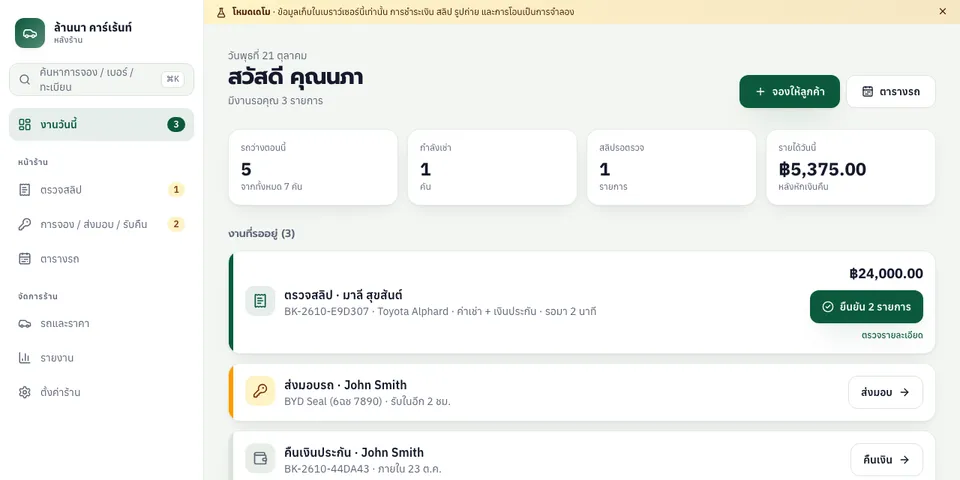Focus the ค้นหาการจอง search field
Screen dimensions: 960x480
[102, 80]
